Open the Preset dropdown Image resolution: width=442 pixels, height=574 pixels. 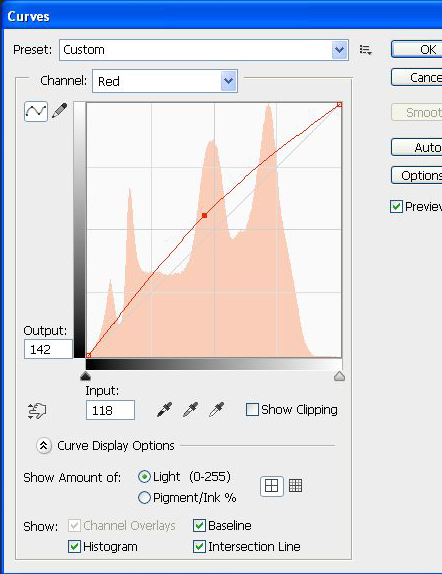(x=204, y=50)
